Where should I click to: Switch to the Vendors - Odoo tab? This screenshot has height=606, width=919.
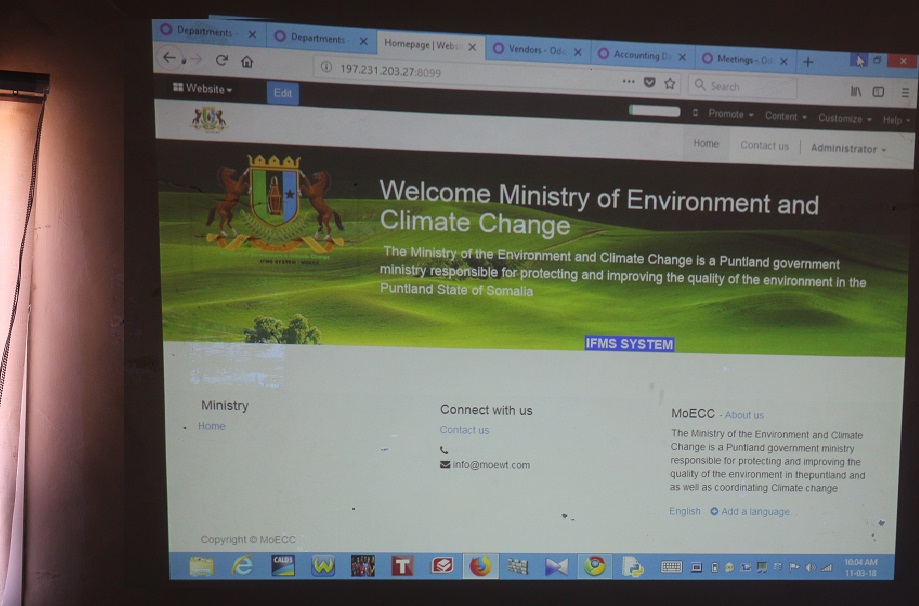tap(536, 50)
